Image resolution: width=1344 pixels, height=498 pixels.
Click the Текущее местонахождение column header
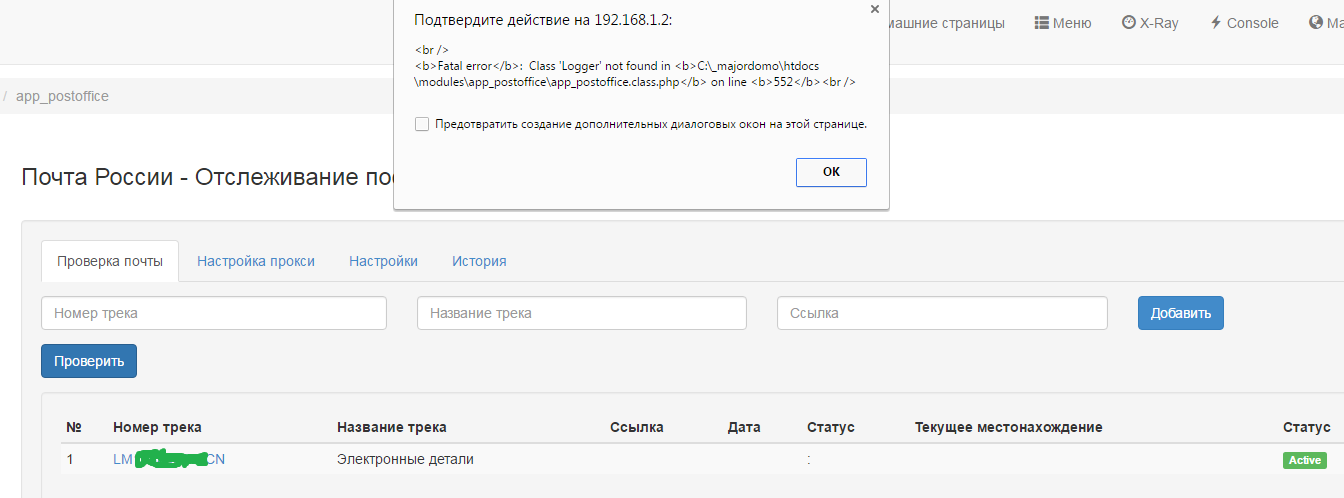(1008, 427)
